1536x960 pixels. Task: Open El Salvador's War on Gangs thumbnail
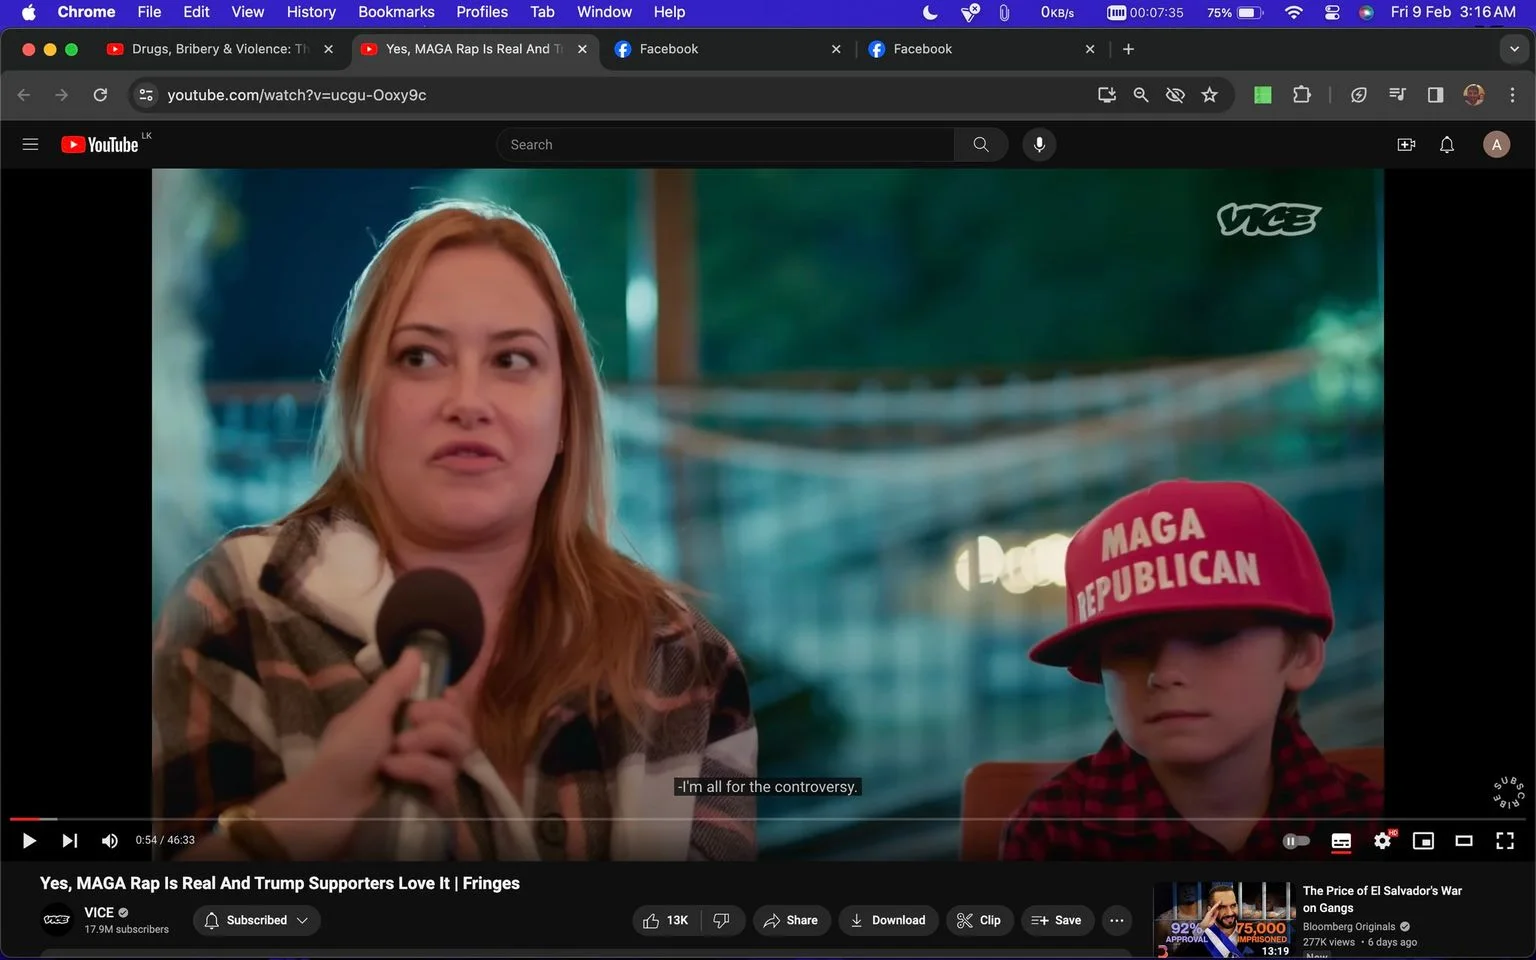pos(1224,920)
